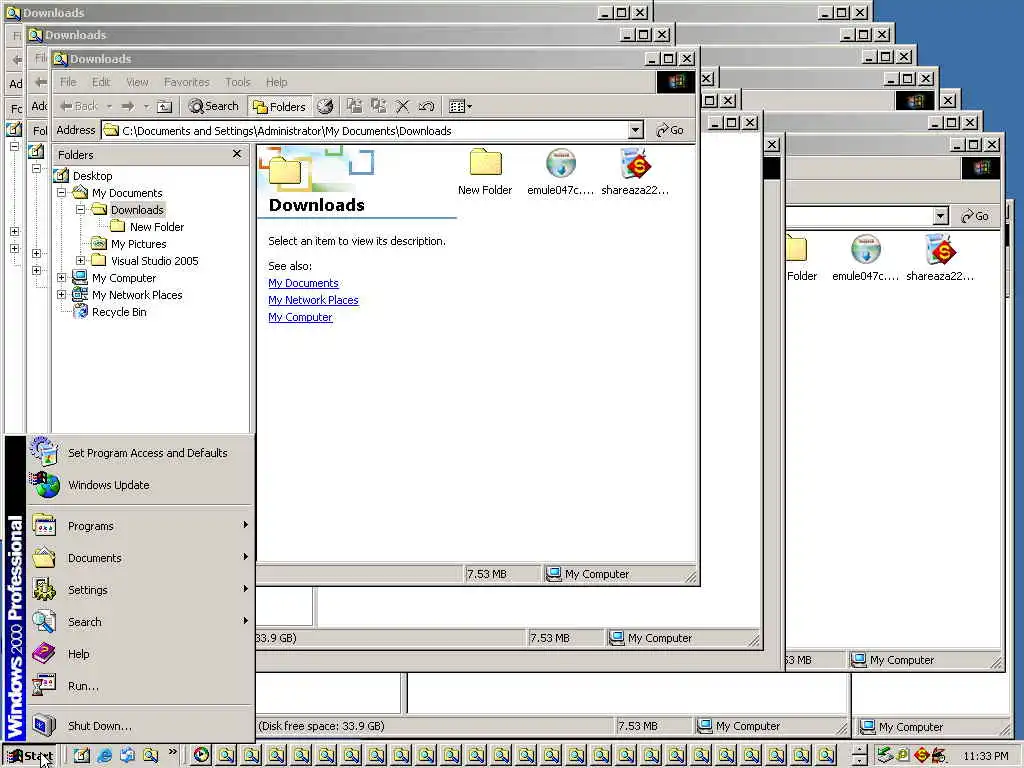The image size is (1024, 768).
Task: Open Windows Update from Start menu
Action: [x=140, y=485]
